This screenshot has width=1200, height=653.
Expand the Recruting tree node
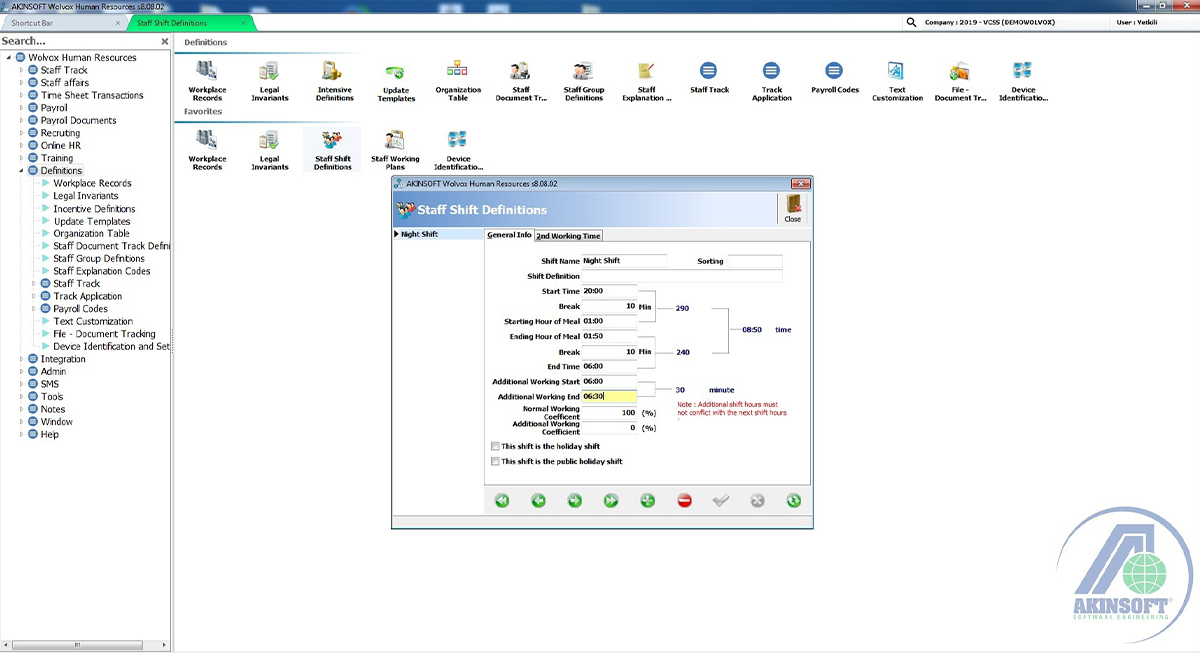(22, 133)
